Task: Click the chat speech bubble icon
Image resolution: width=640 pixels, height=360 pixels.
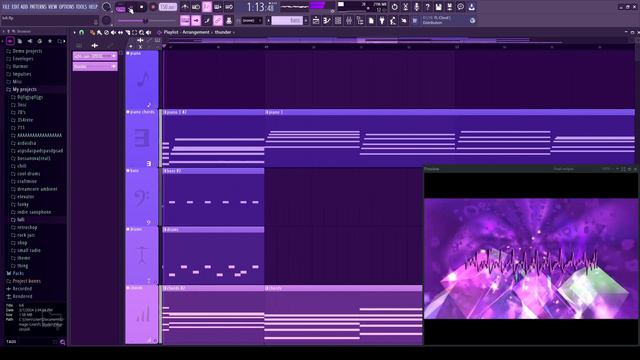Action: pos(460,7)
